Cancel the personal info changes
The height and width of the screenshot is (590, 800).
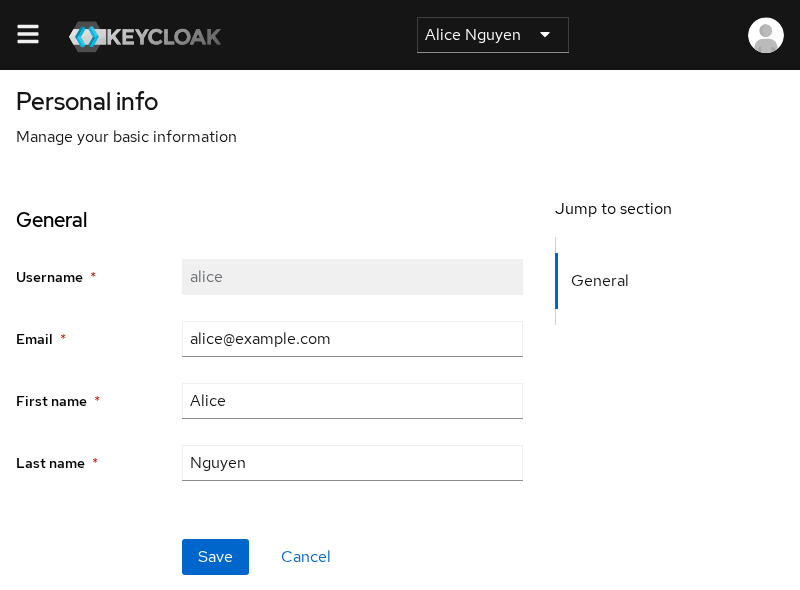point(306,557)
